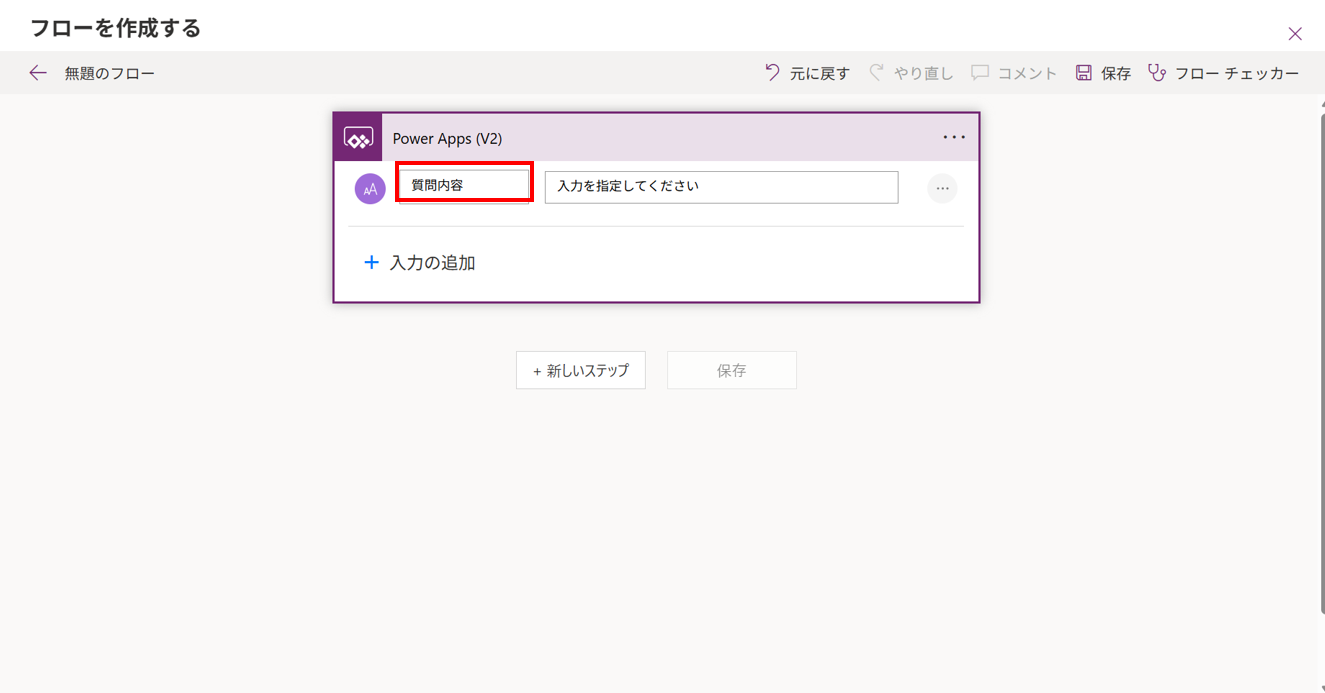
Task: Open the Power Apps (V2) card ellipsis menu
Action: tap(954, 138)
